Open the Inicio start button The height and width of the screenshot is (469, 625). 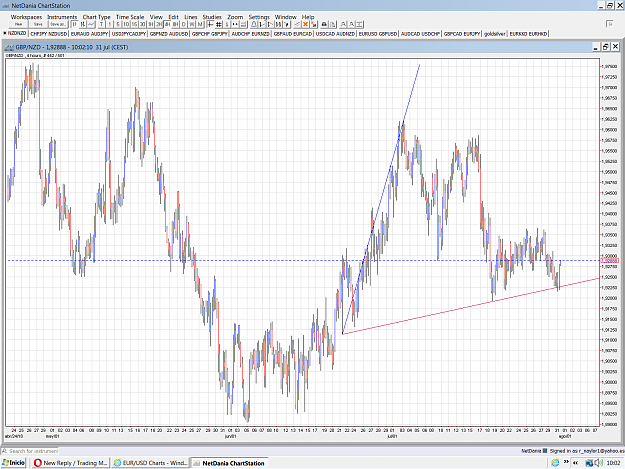[x=13, y=463]
